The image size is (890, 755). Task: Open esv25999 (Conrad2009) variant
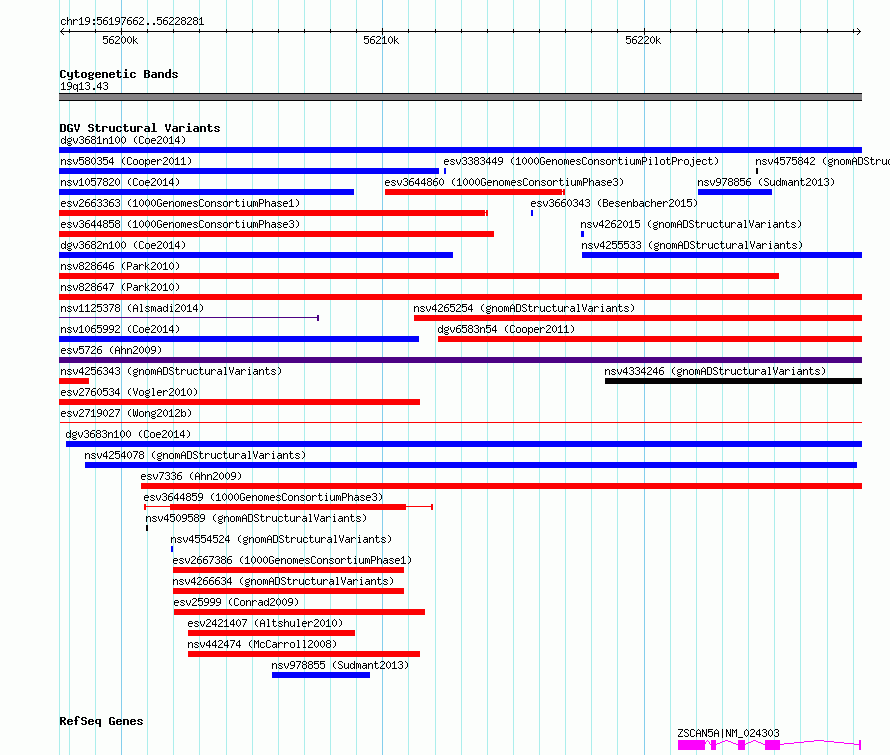[x=236, y=602]
